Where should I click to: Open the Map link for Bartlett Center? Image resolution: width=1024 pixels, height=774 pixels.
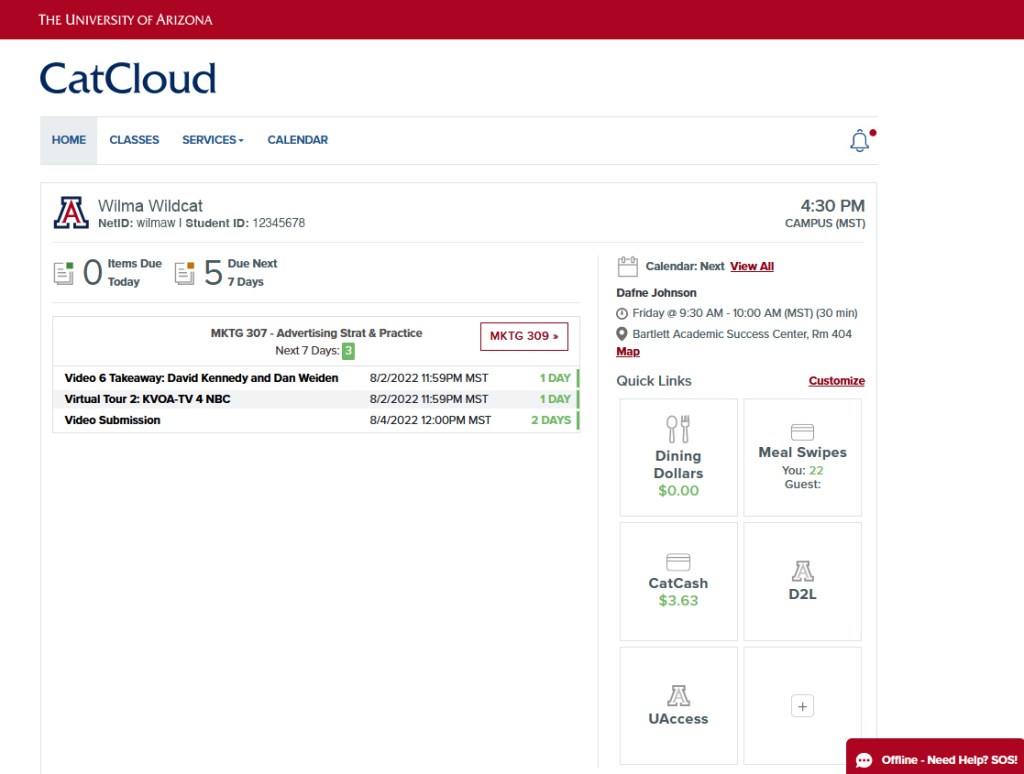(x=628, y=352)
